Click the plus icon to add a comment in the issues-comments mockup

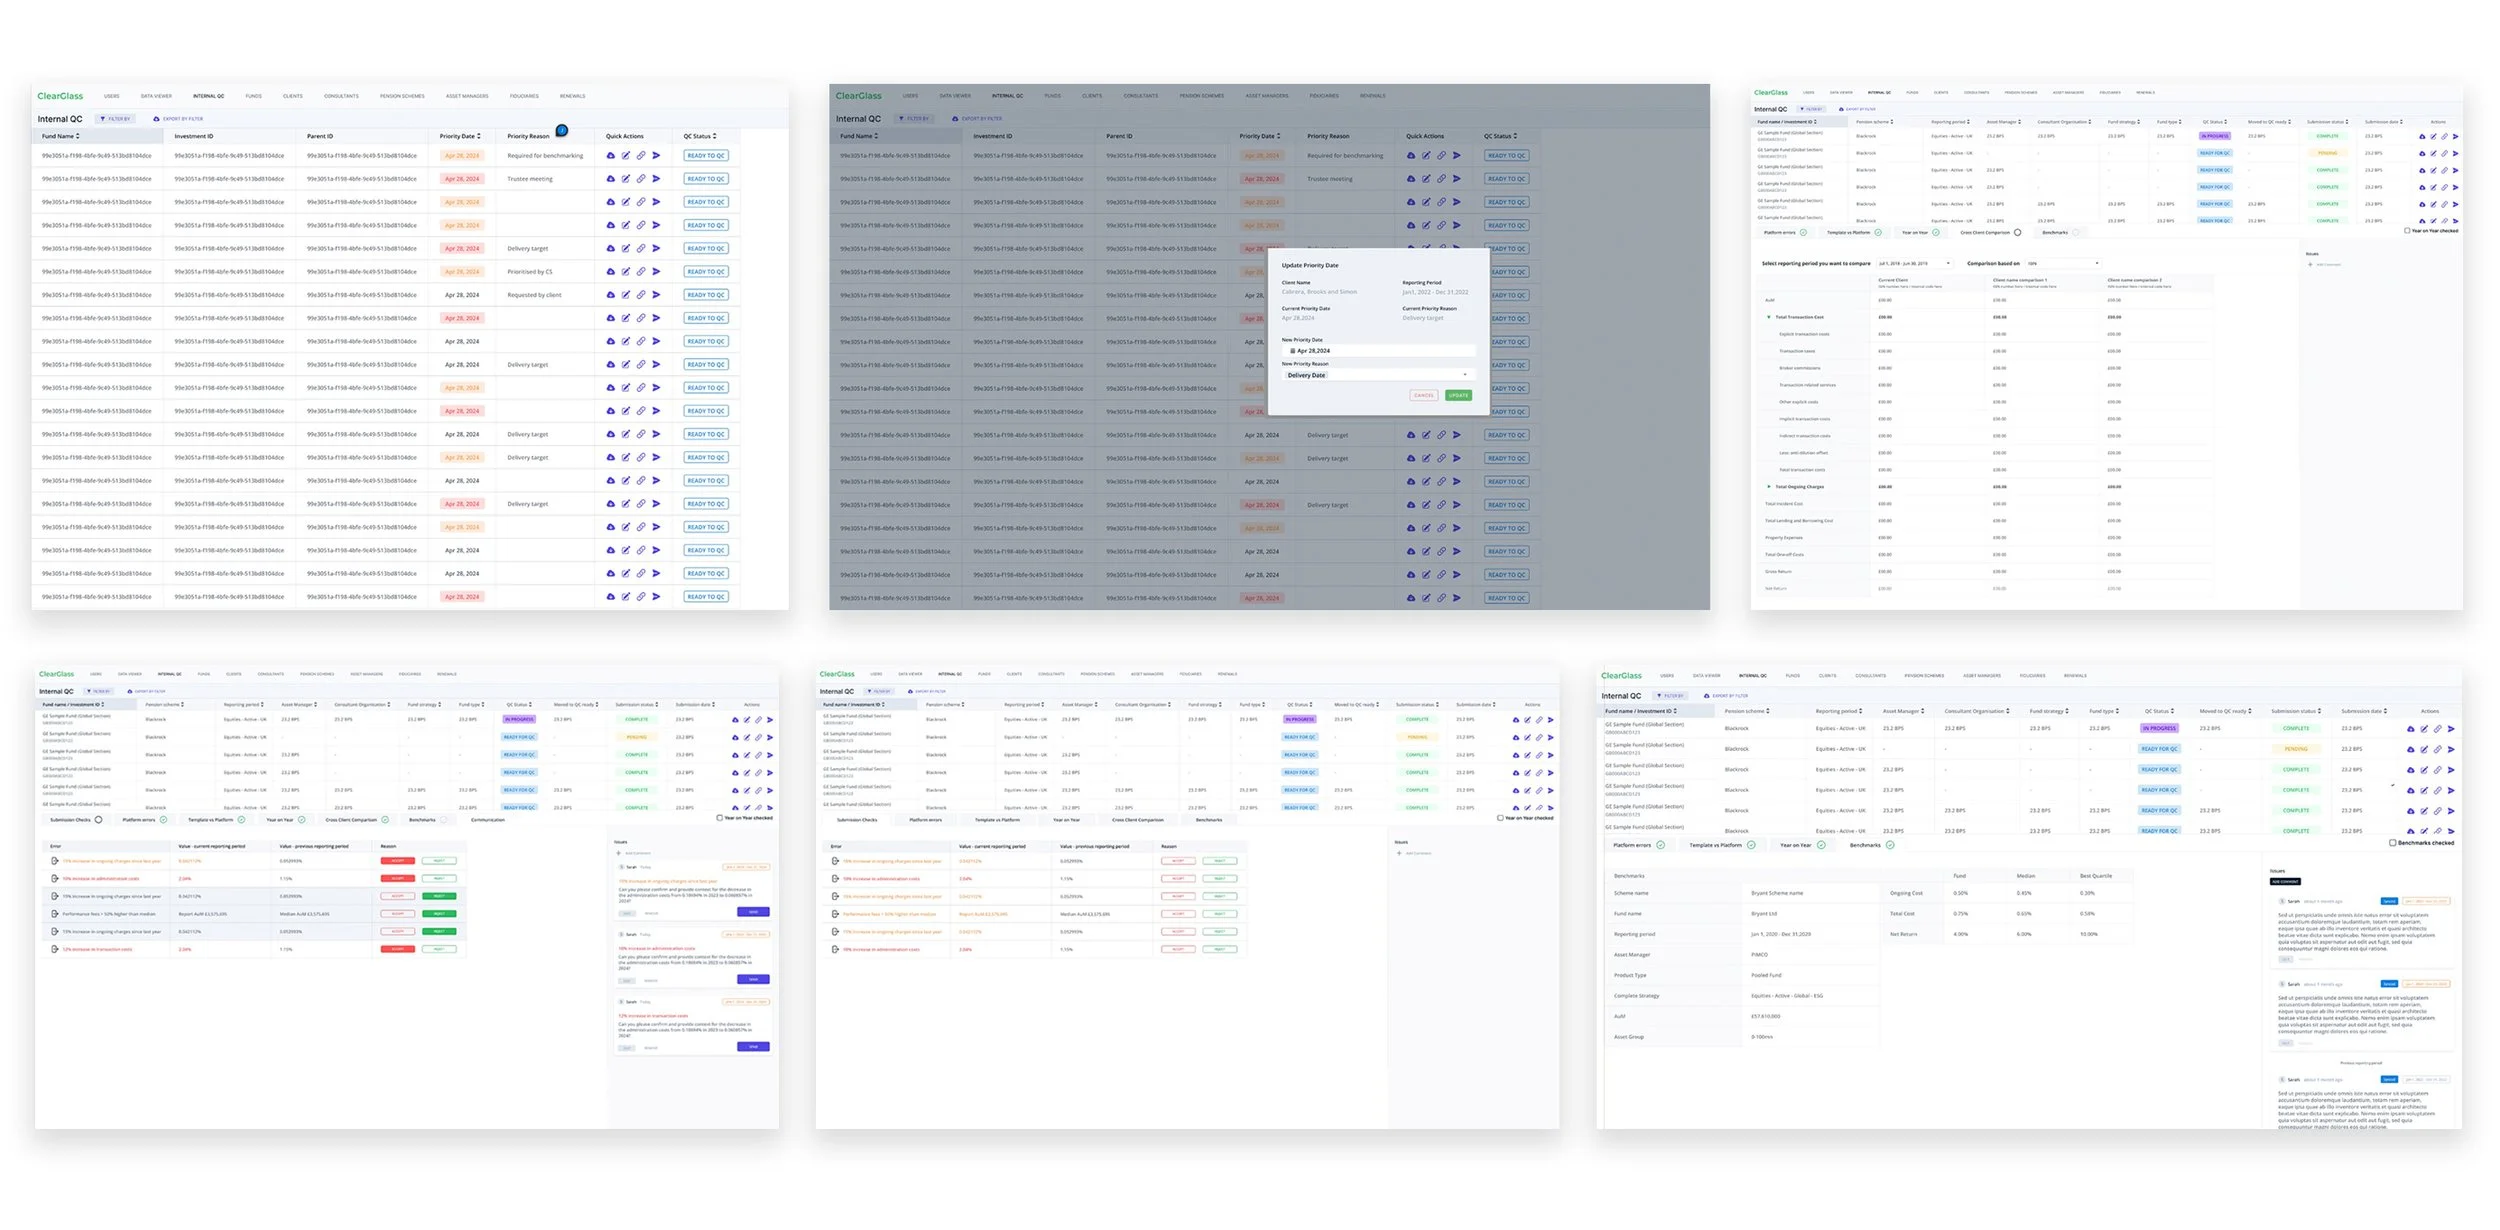pyautogui.click(x=619, y=853)
